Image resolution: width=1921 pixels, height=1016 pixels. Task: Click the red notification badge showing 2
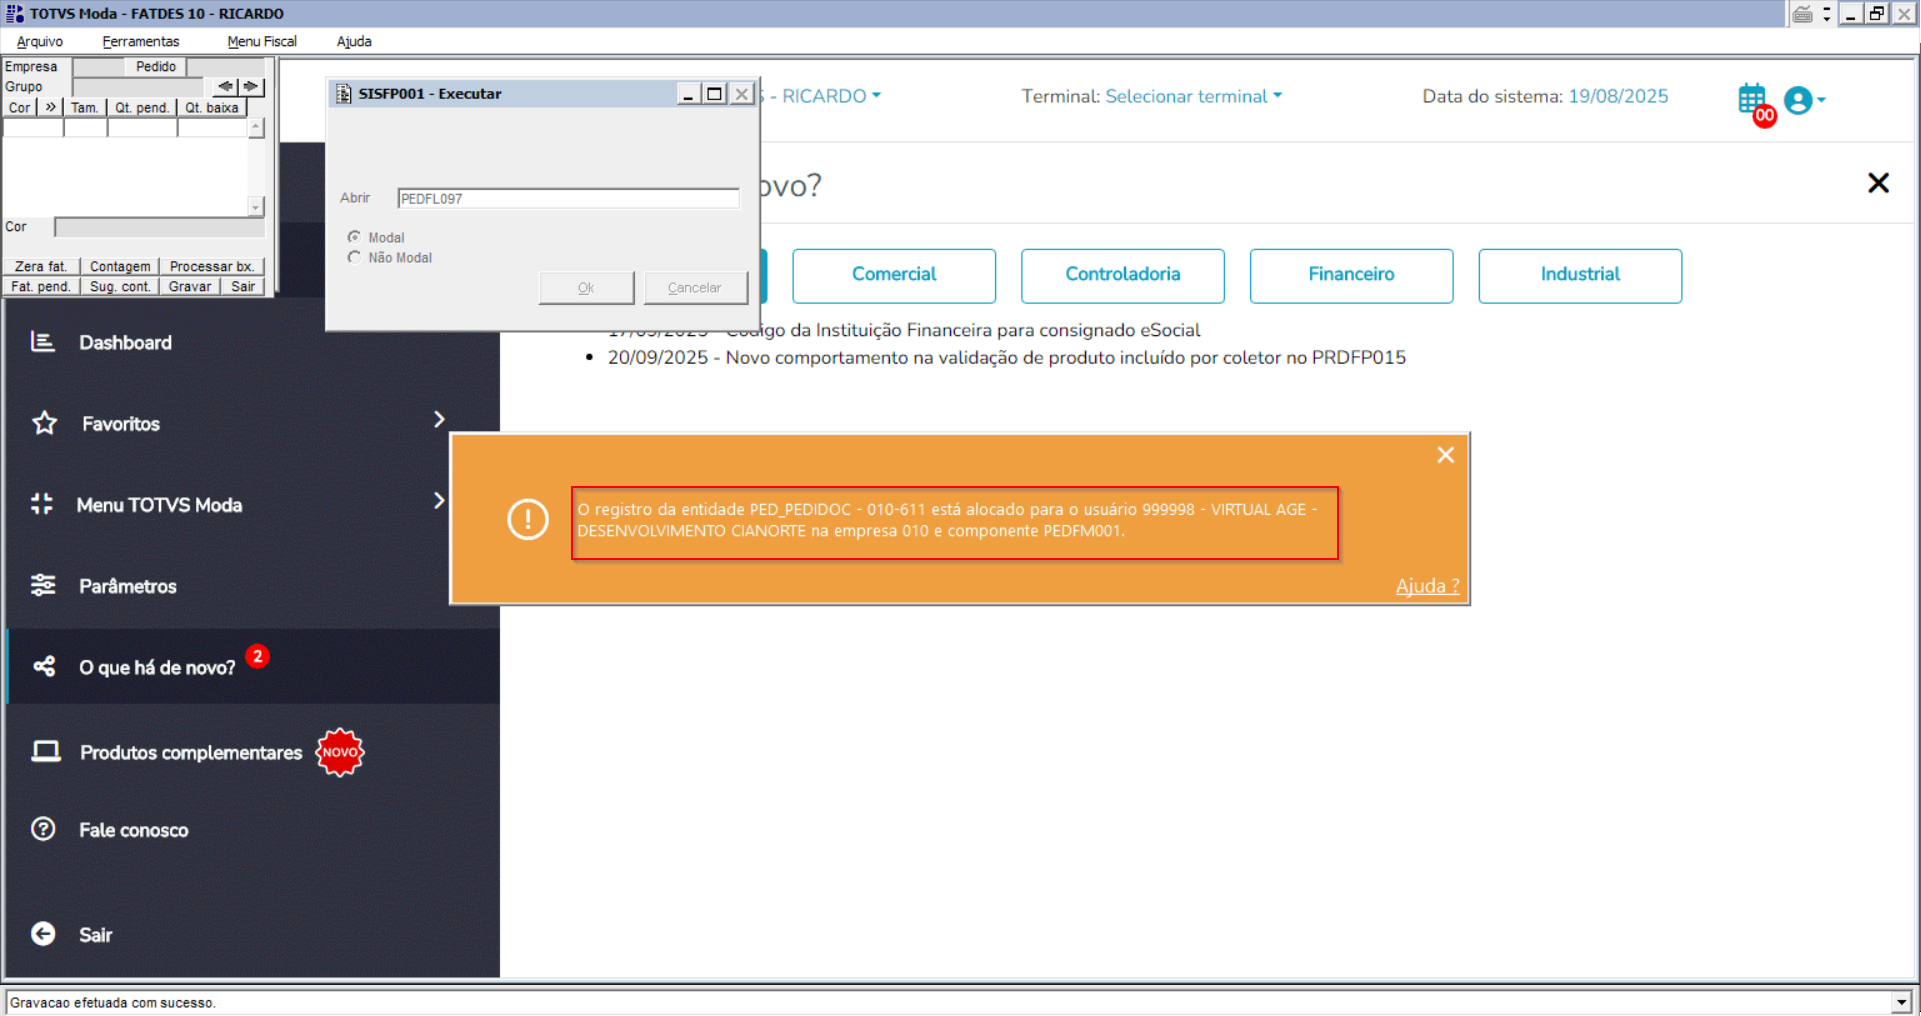(257, 656)
